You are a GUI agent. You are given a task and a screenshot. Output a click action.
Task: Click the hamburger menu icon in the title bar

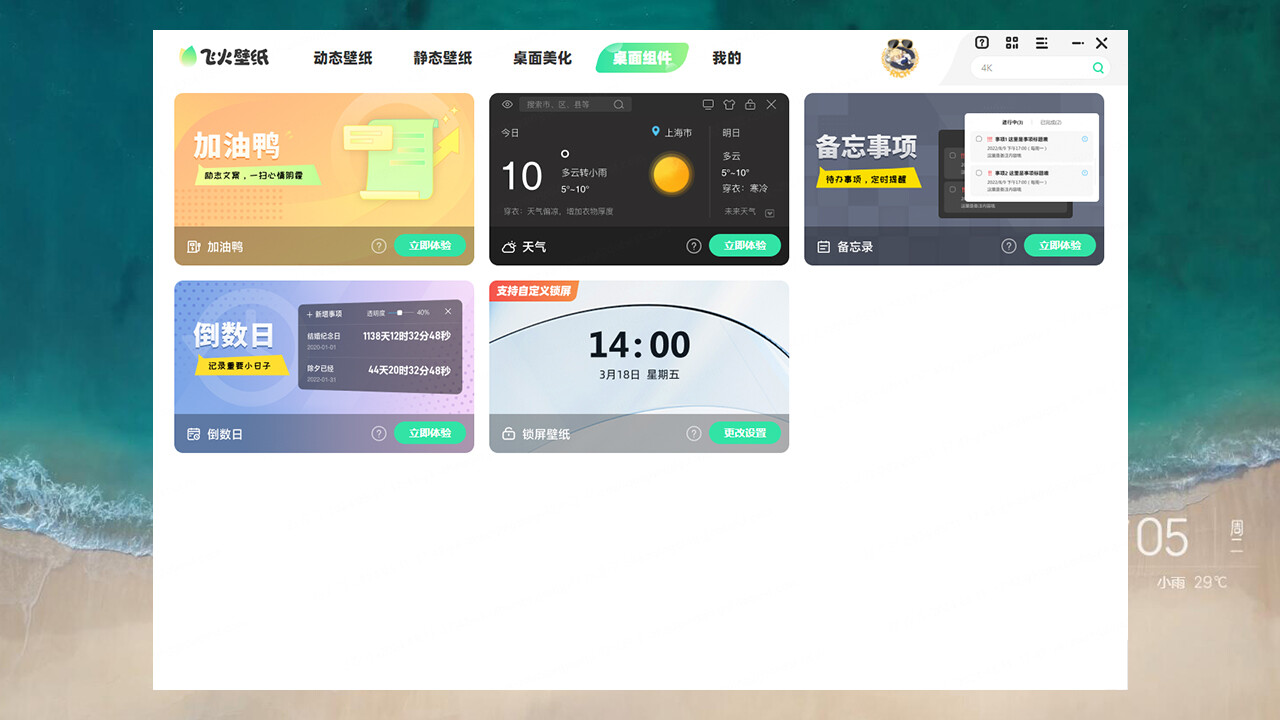1041,43
